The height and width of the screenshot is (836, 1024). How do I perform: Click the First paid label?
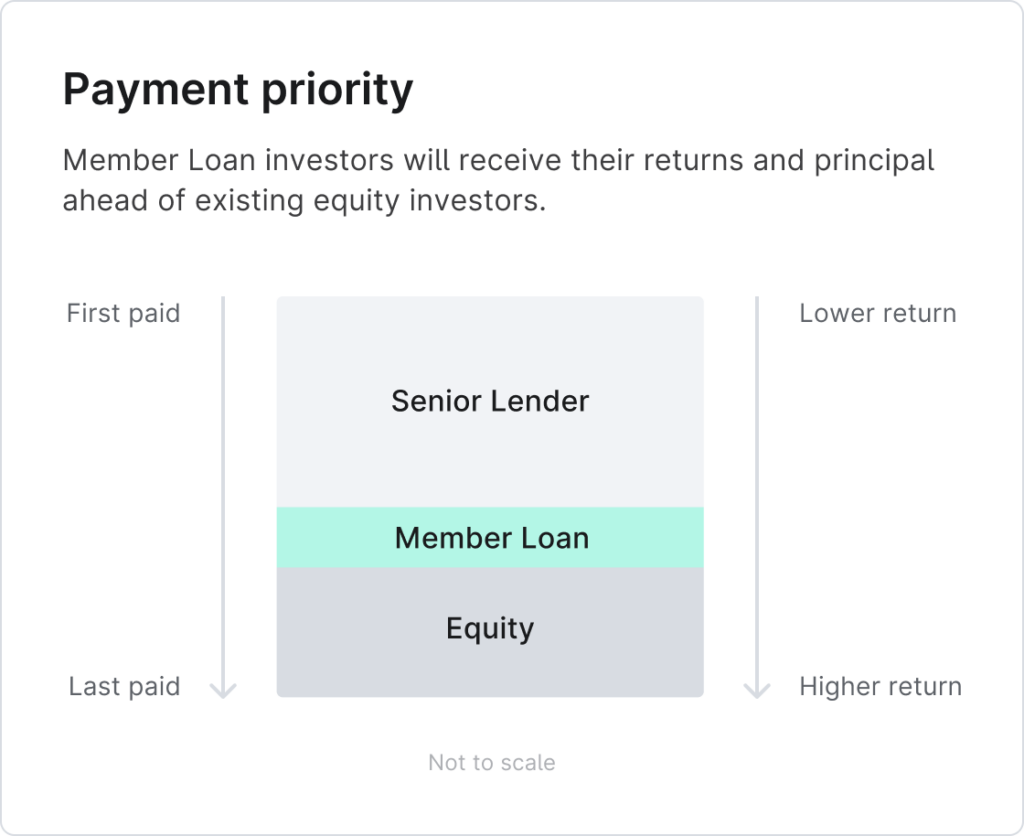pos(123,314)
